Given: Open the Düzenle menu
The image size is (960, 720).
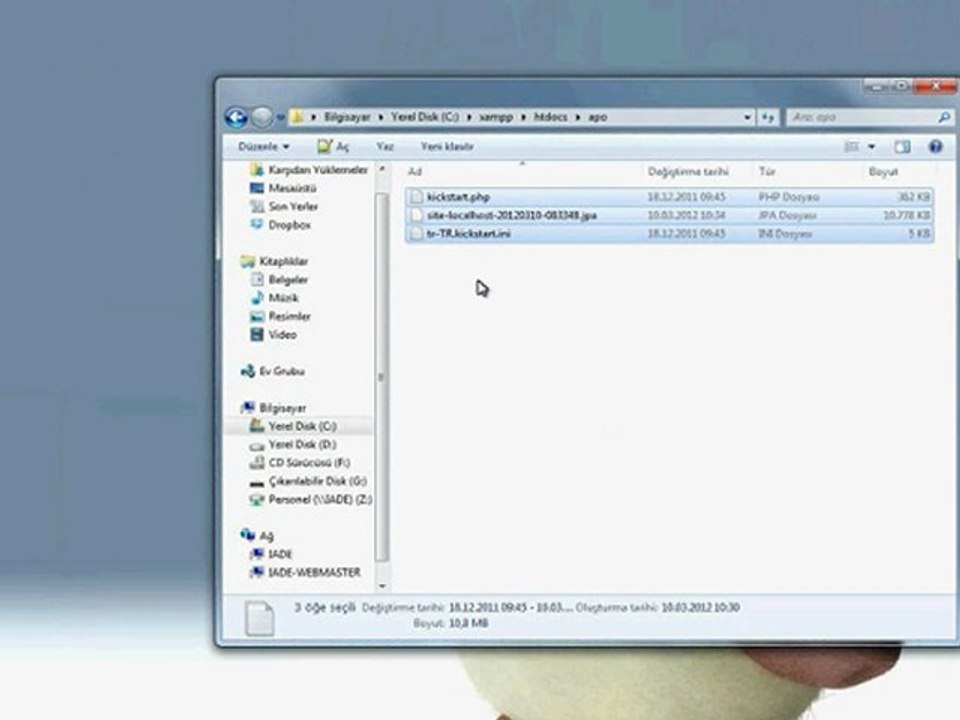Looking at the screenshot, I should (263, 146).
